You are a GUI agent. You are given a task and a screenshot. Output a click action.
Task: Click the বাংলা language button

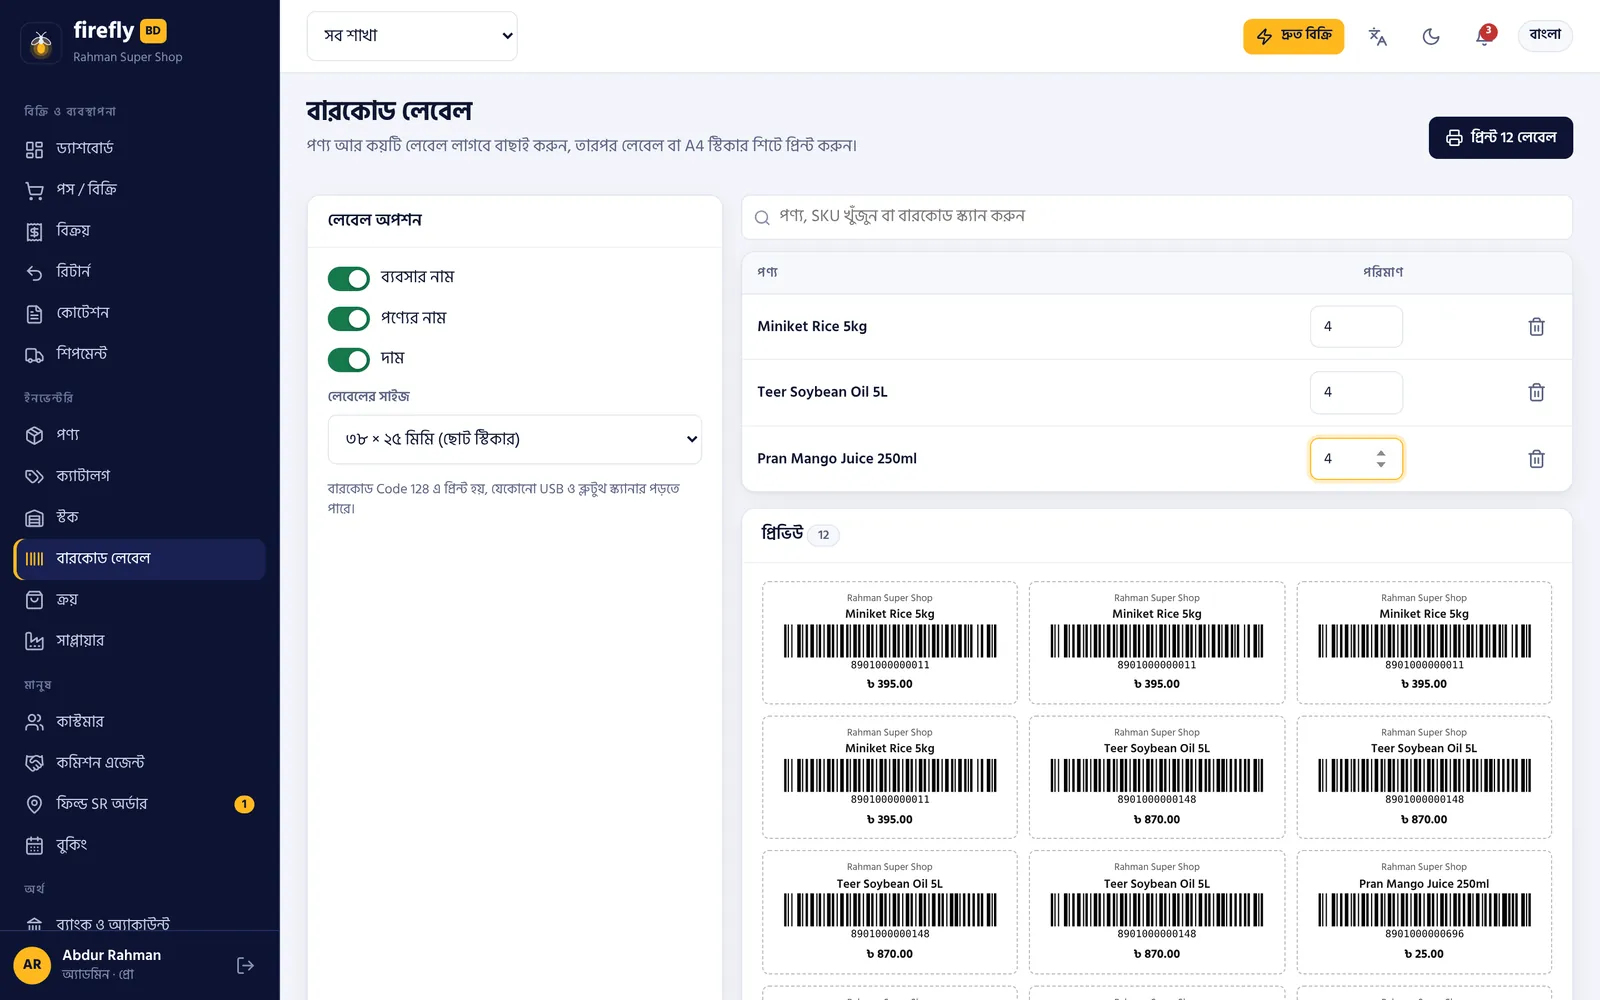coord(1545,35)
